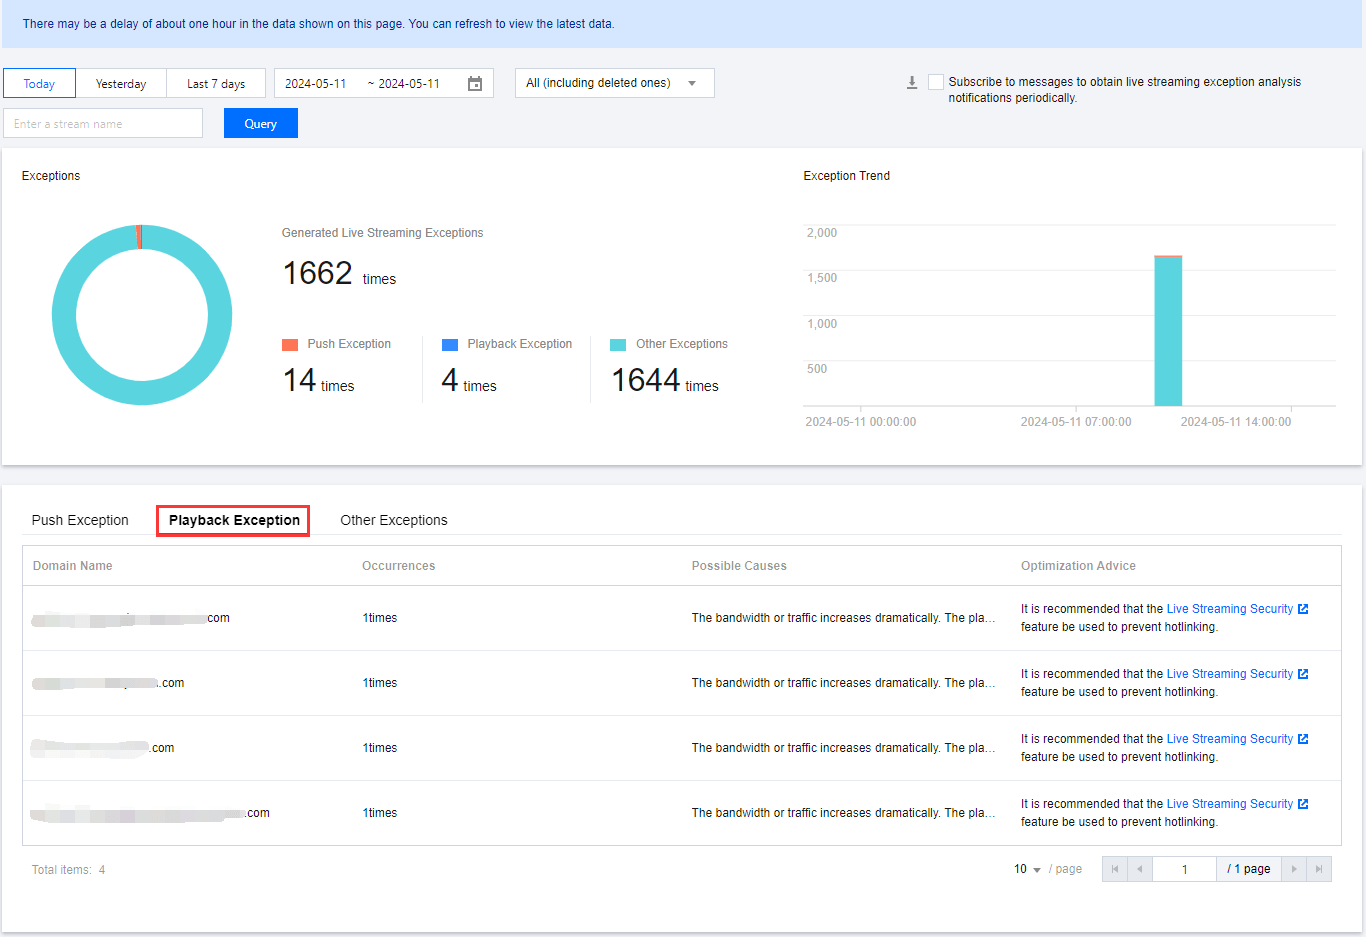1366x937 pixels.
Task: Open external link icon in first row
Action: pos(1303,609)
